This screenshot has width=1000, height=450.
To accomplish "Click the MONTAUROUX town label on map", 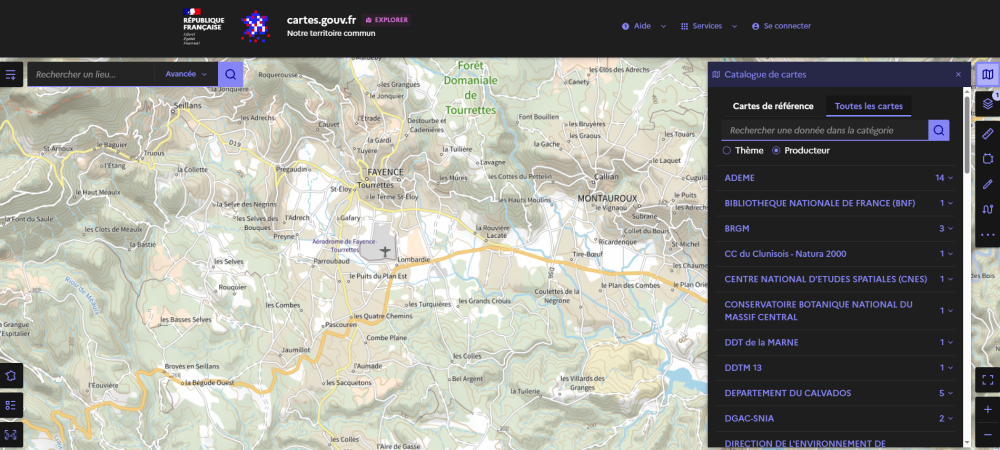I will tap(607, 198).
